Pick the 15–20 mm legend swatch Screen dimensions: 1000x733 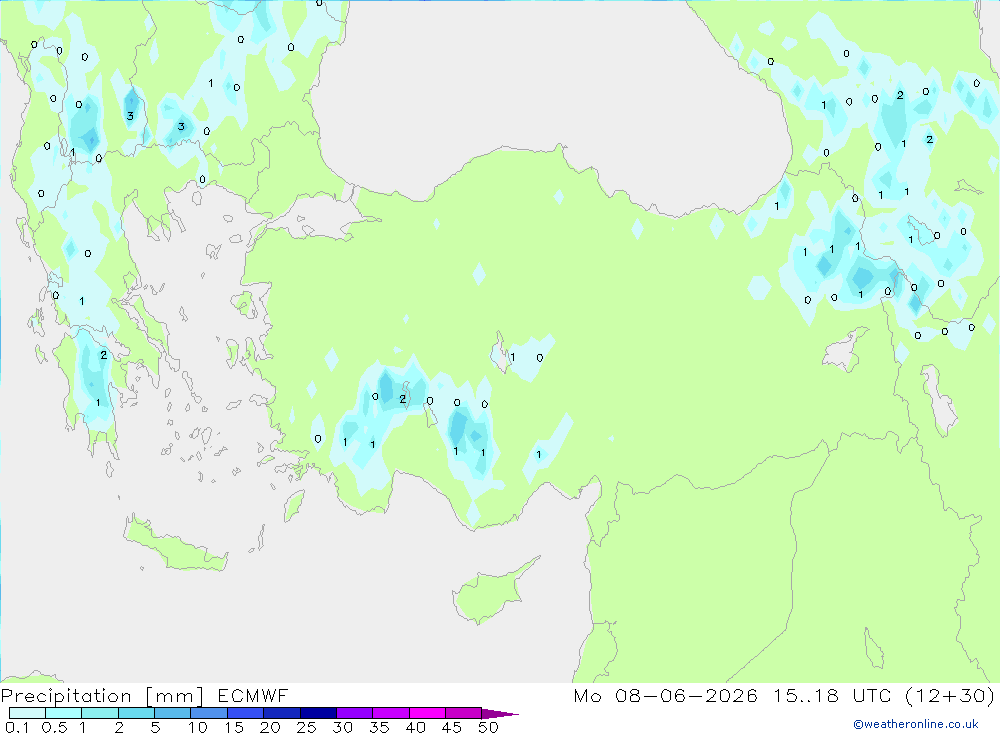click(245, 713)
